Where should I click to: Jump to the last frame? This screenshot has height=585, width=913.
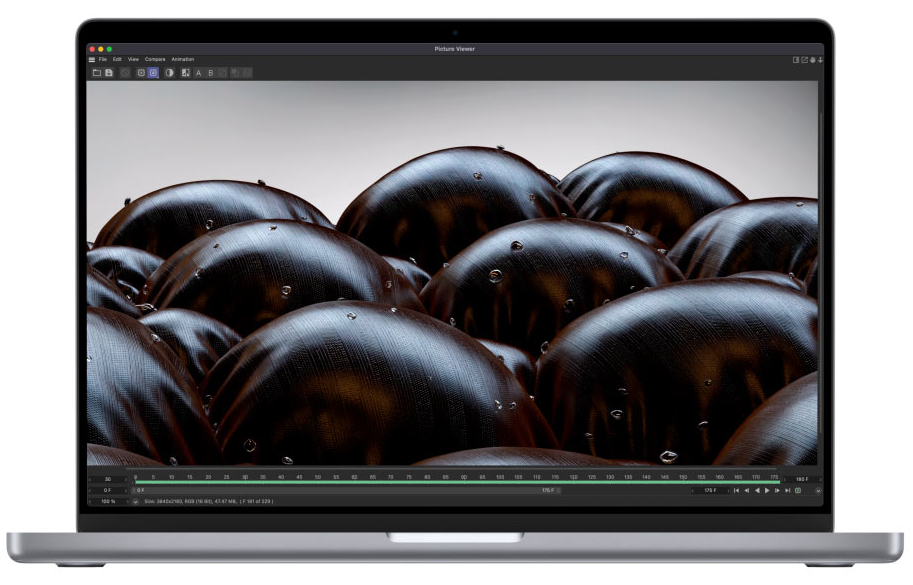787,491
